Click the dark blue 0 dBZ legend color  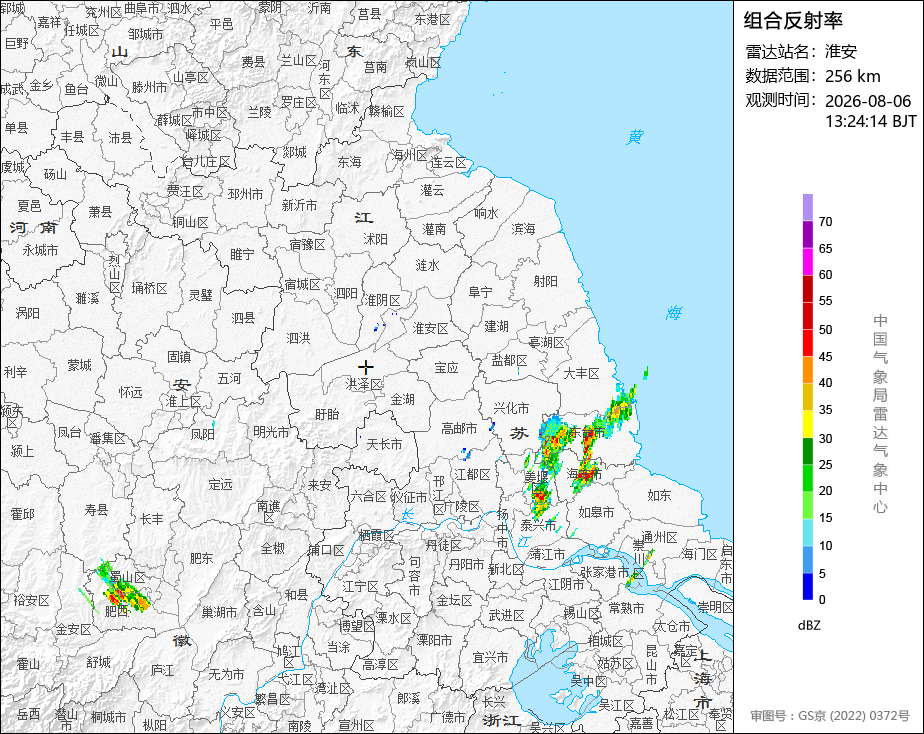807,586
